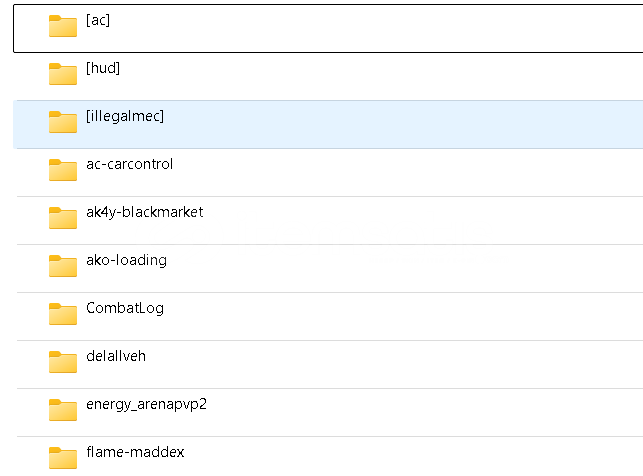Click the energy_arenapvp2 folder icon
This screenshot has height=476, width=643.
click(x=63, y=410)
